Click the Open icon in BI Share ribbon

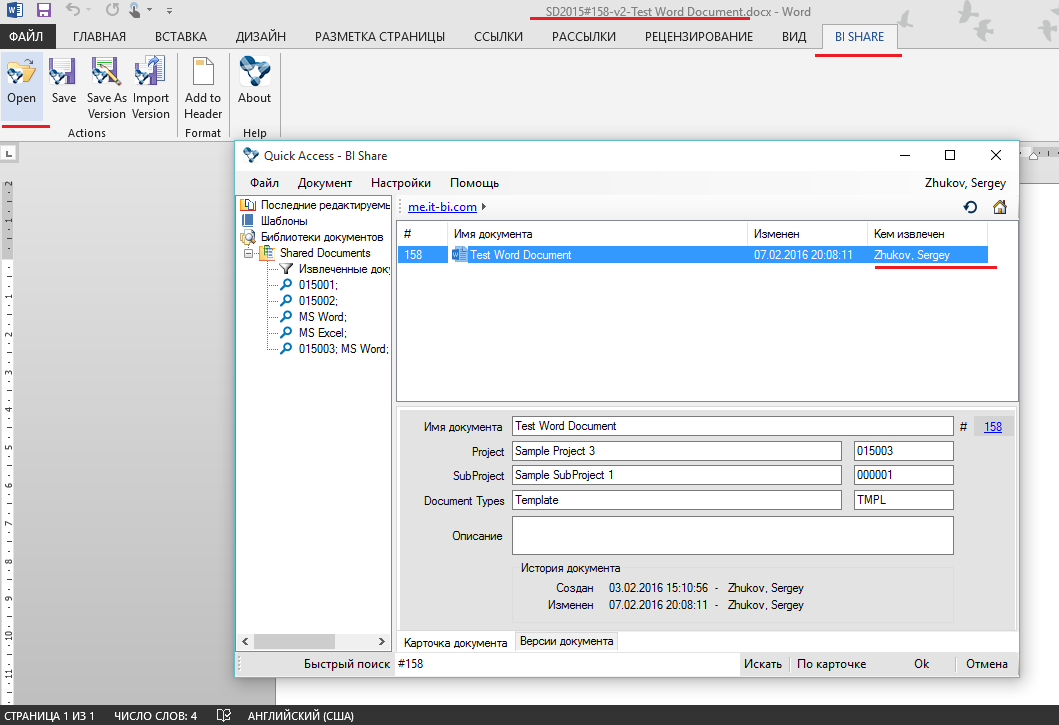click(x=22, y=72)
